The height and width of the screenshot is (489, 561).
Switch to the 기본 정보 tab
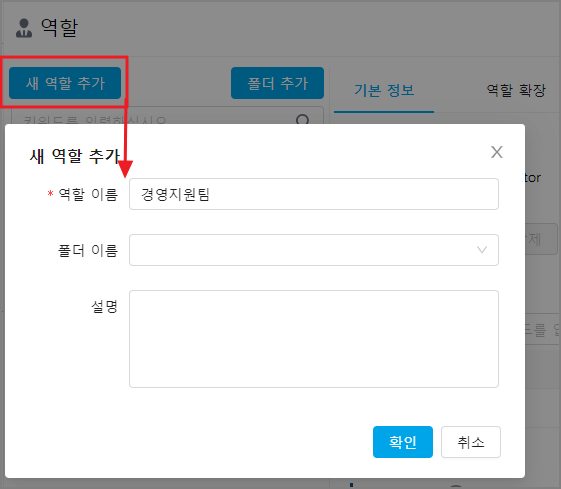coord(384,90)
